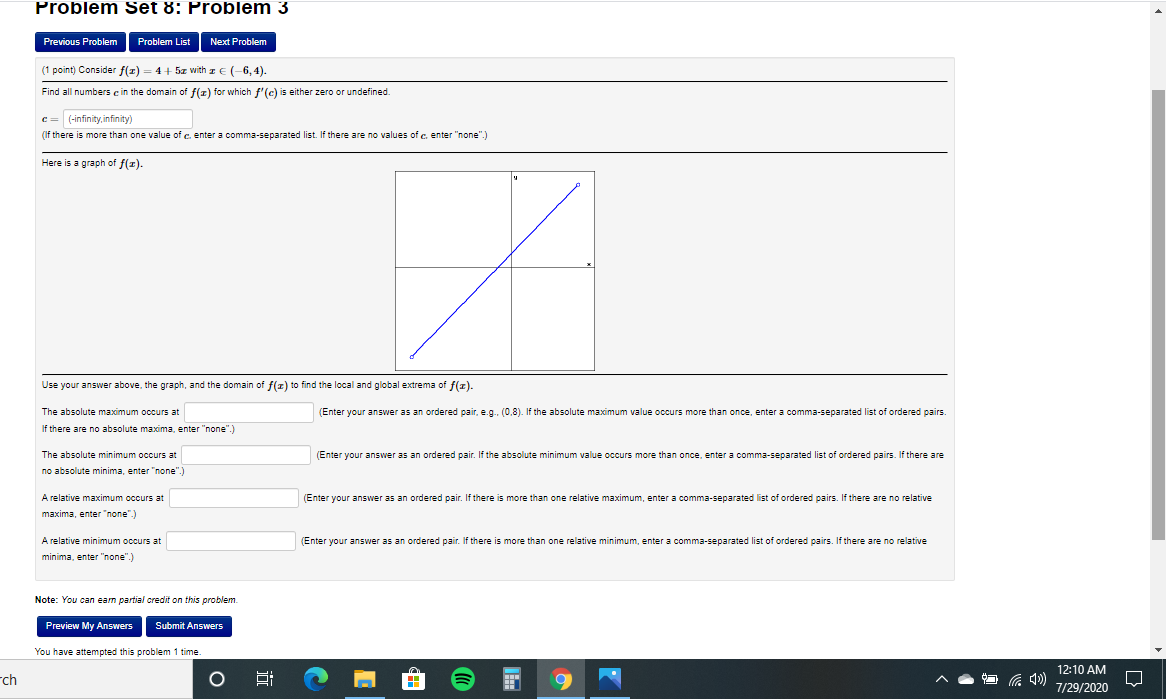This screenshot has height=699, width=1166.
Task: Click scrollbar down arrow
Action: pos(1158,650)
